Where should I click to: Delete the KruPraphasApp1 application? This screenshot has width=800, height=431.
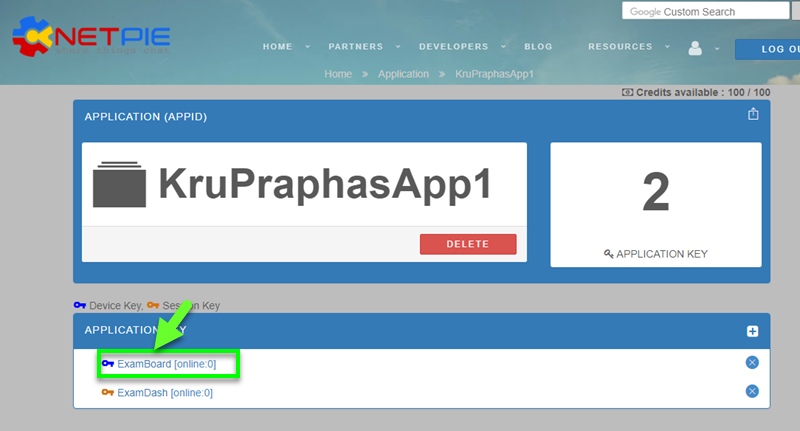point(468,244)
